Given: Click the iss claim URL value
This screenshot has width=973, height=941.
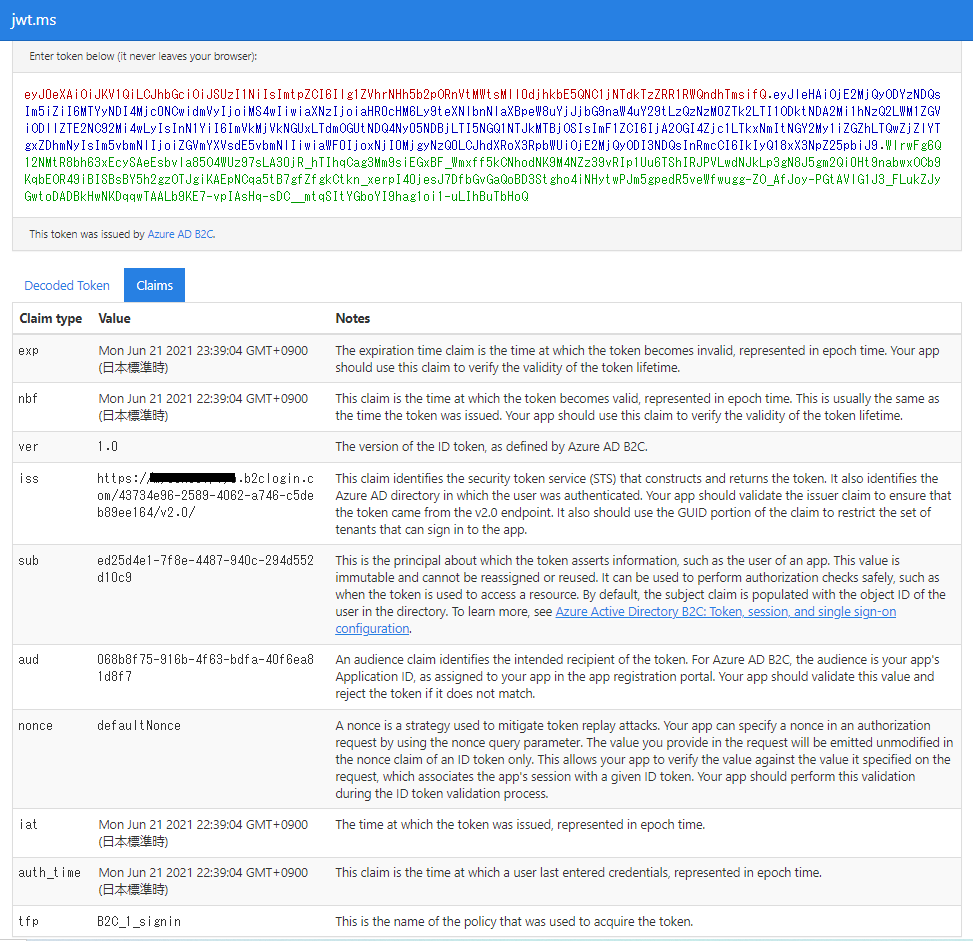Looking at the screenshot, I should (205, 495).
